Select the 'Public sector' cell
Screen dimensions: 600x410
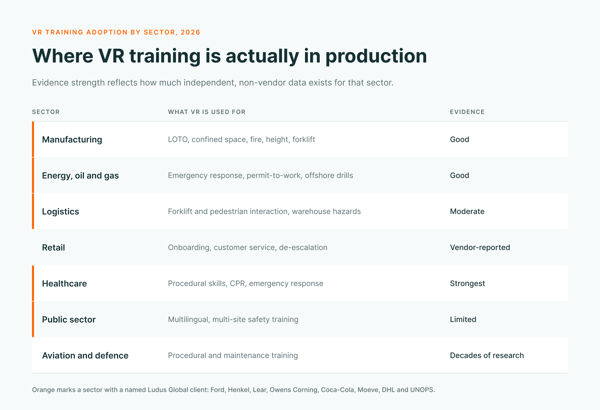(x=69, y=319)
